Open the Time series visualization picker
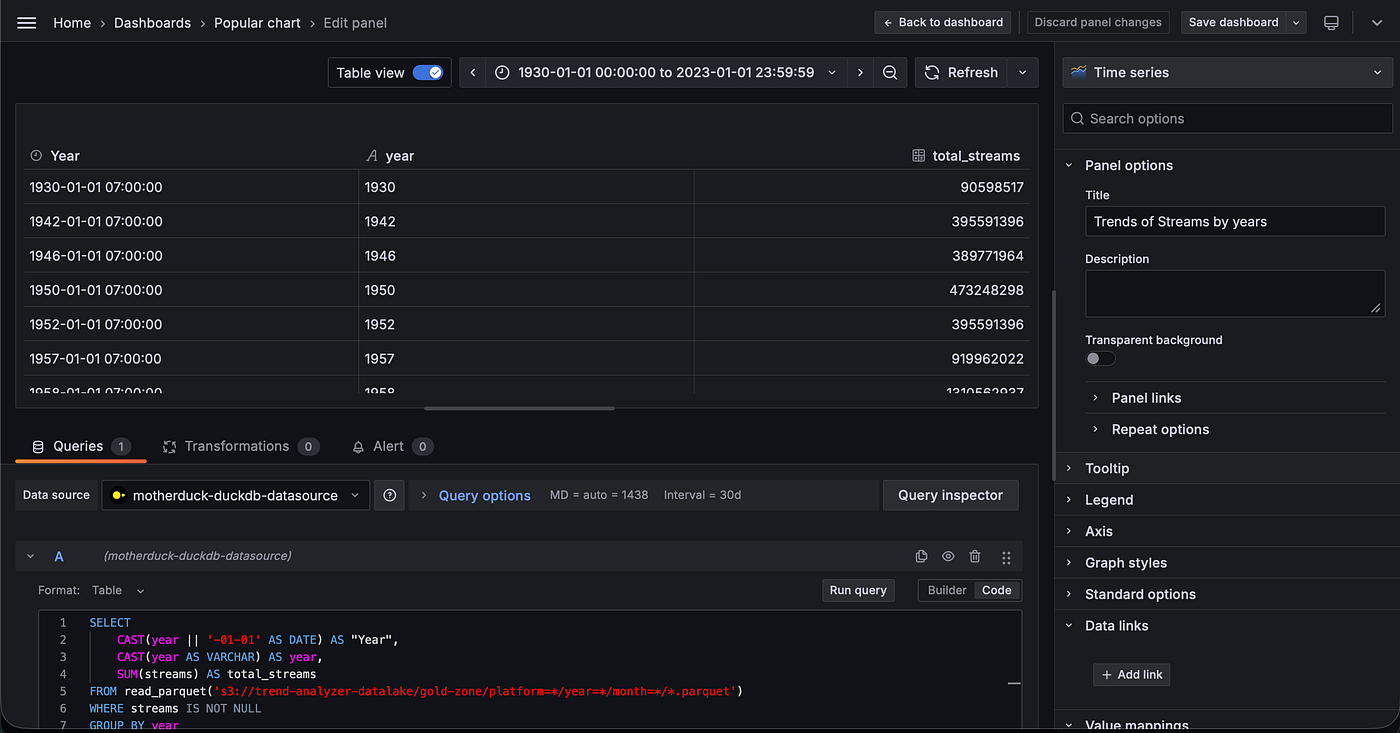 pyautogui.click(x=1227, y=72)
